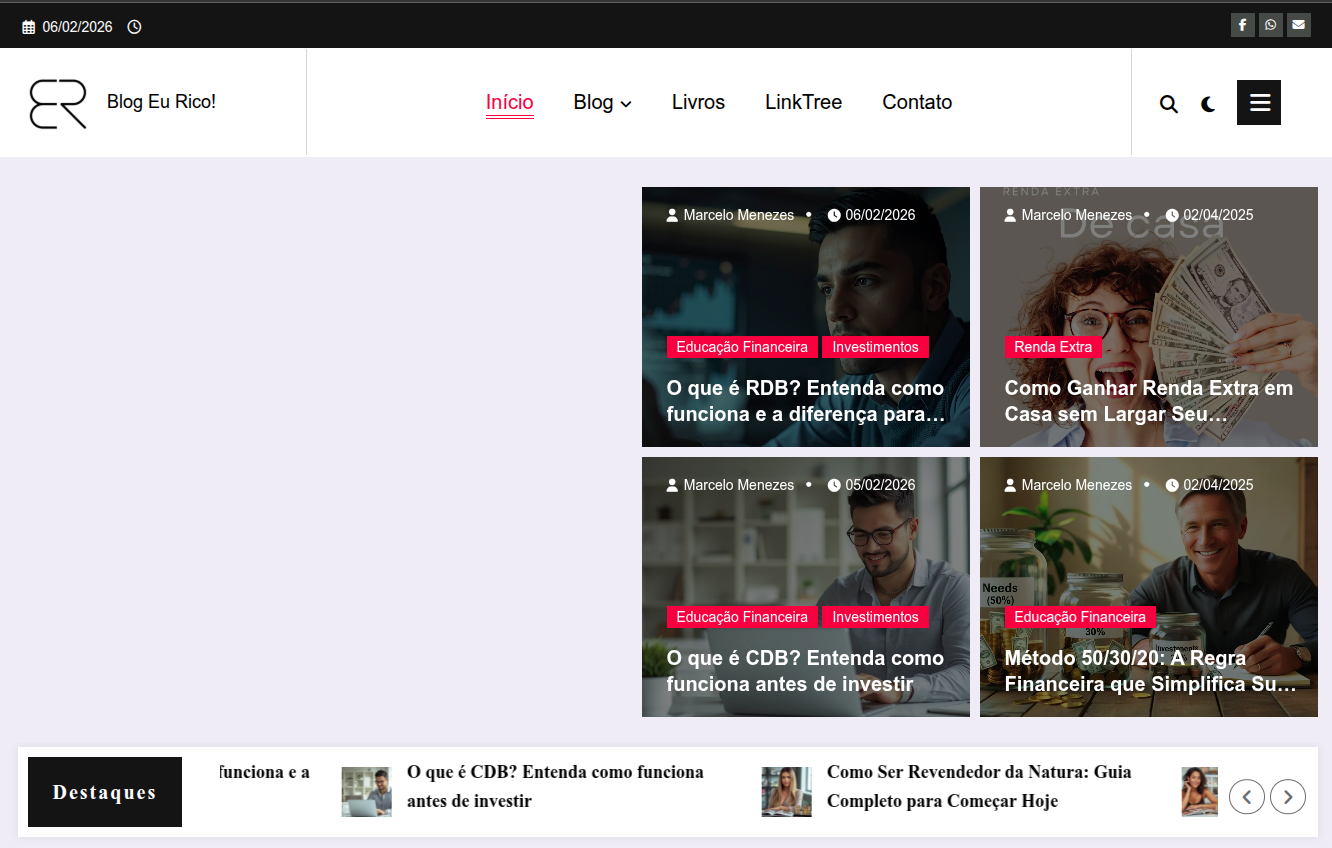Click the email envelope icon

click(1298, 25)
